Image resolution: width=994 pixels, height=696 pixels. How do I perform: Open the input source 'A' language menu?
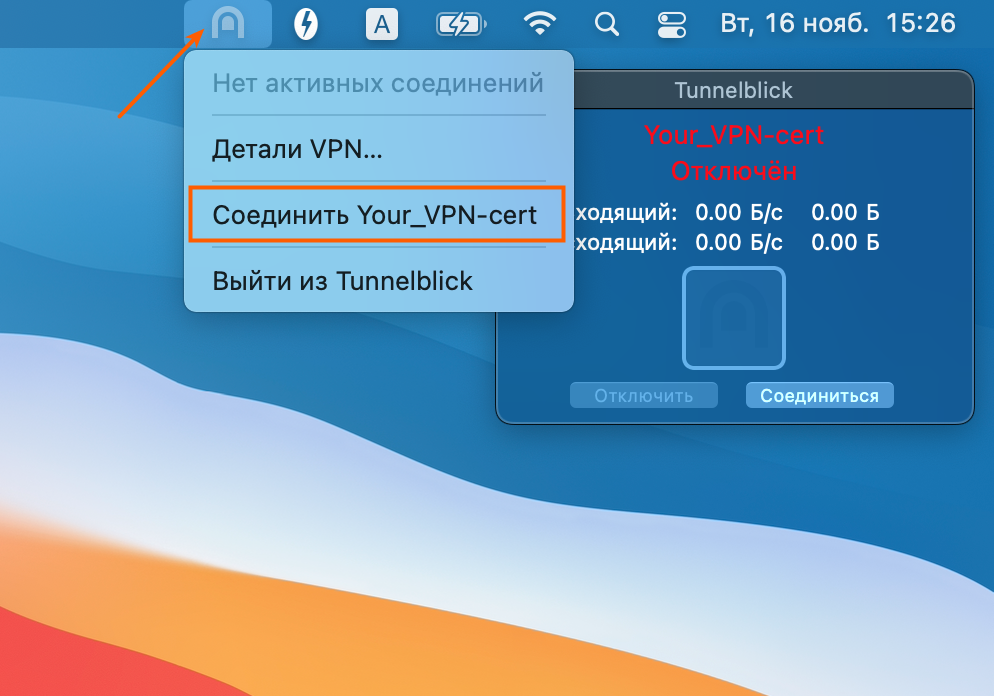click(380, 24)
